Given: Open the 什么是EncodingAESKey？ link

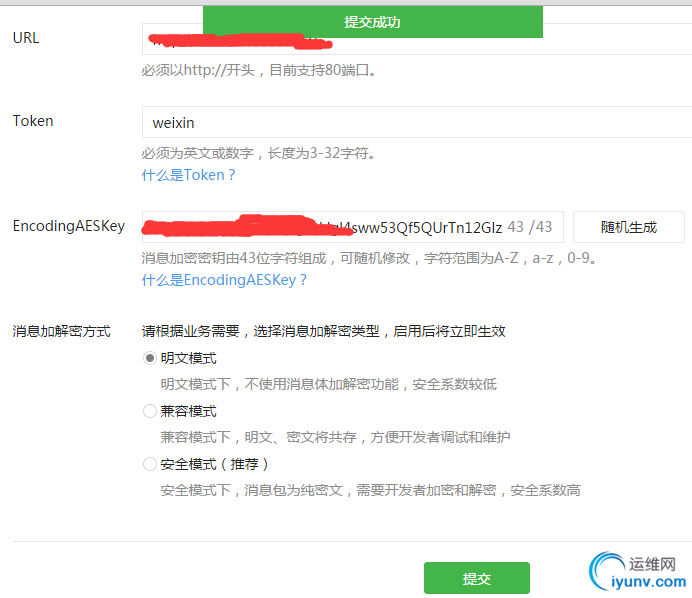Looking at the screenshot, I should pyautogui.click(x=224, y=280).
